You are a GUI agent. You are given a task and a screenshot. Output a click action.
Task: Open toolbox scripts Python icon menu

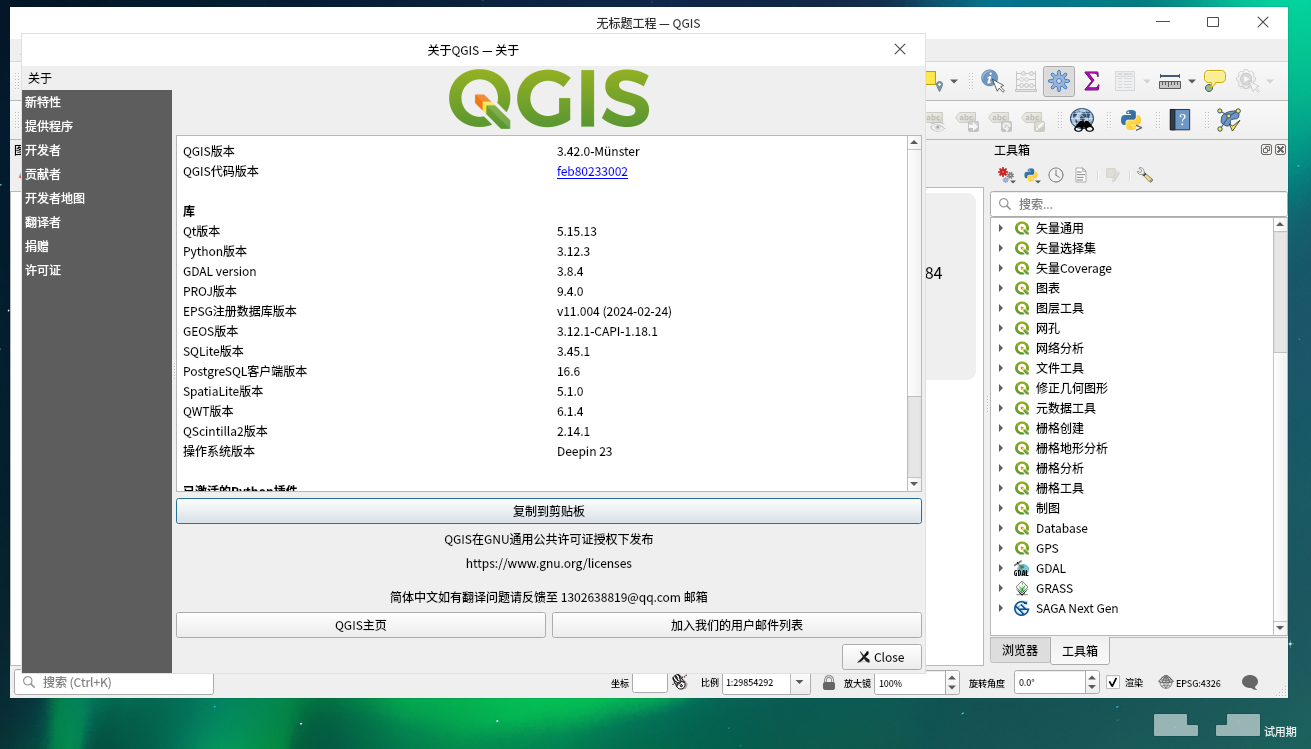(1031, 175)
